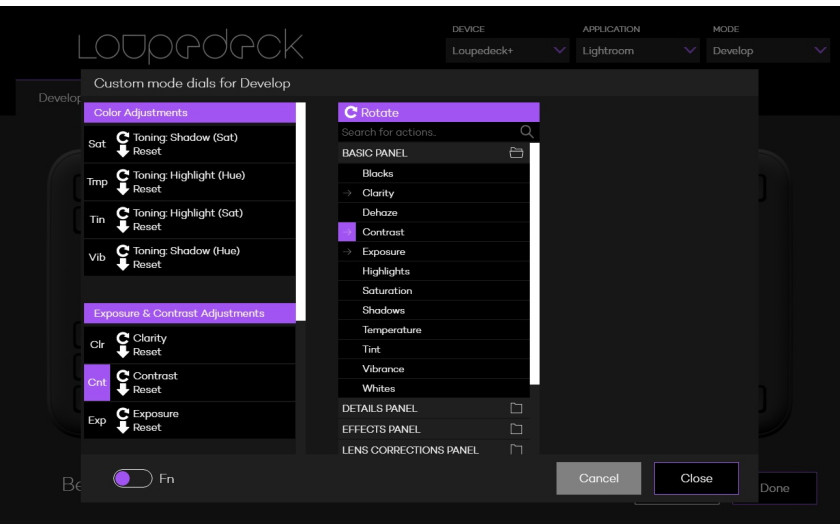Image resolution: width=840 pixels, height=530 pixels.
Task: Select the Exp dial label
Action: (97, 420)
